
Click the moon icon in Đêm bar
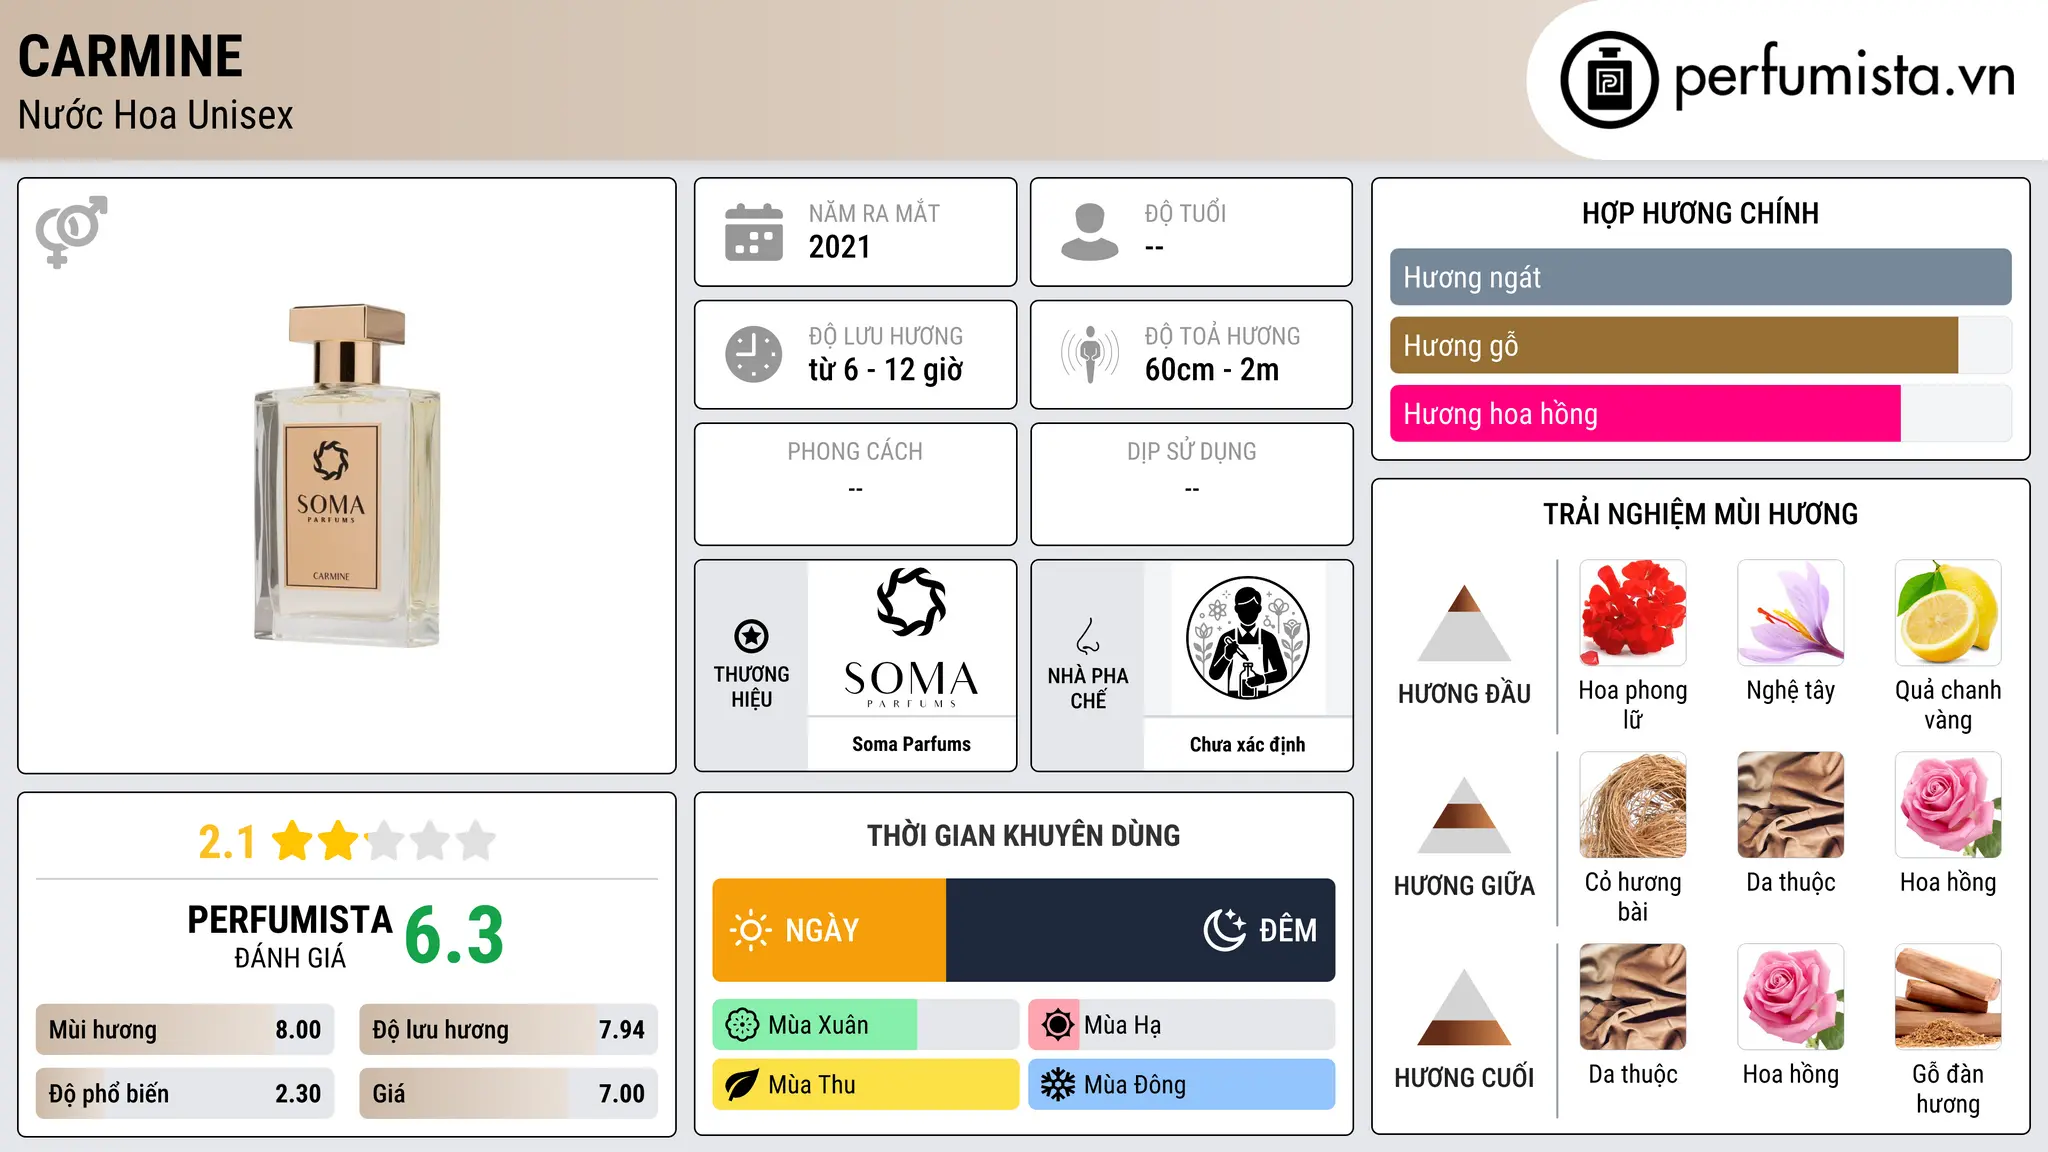[x=1224, y=930]
